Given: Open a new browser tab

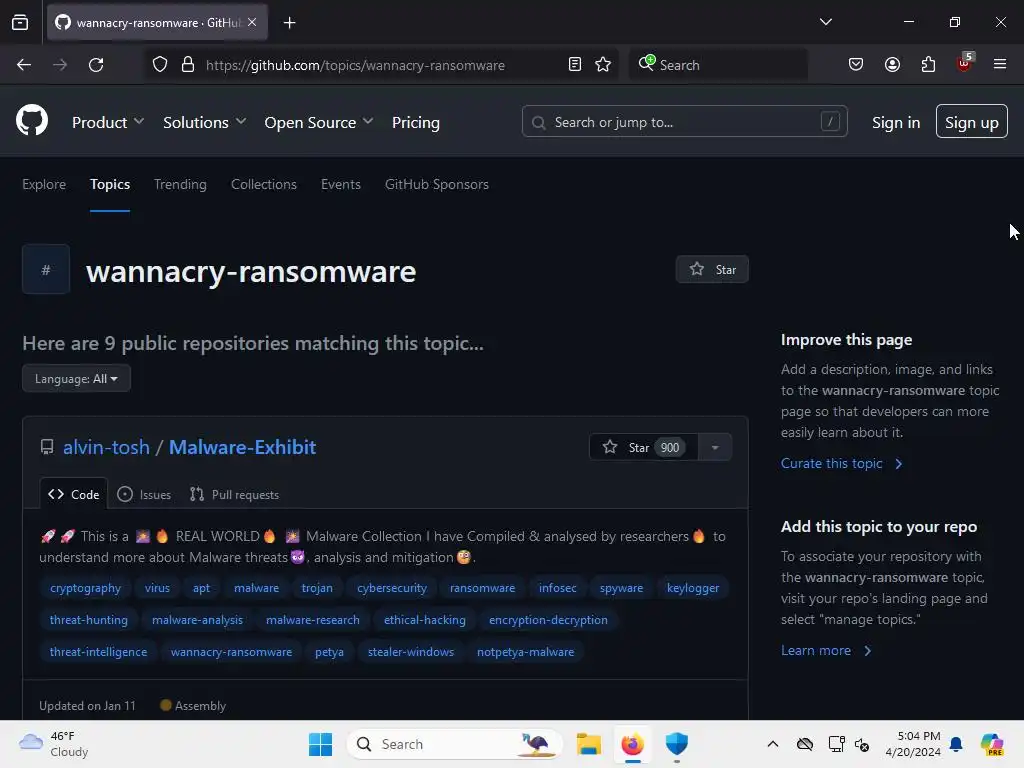Looking at the screenshot, I should click(289, 23).
